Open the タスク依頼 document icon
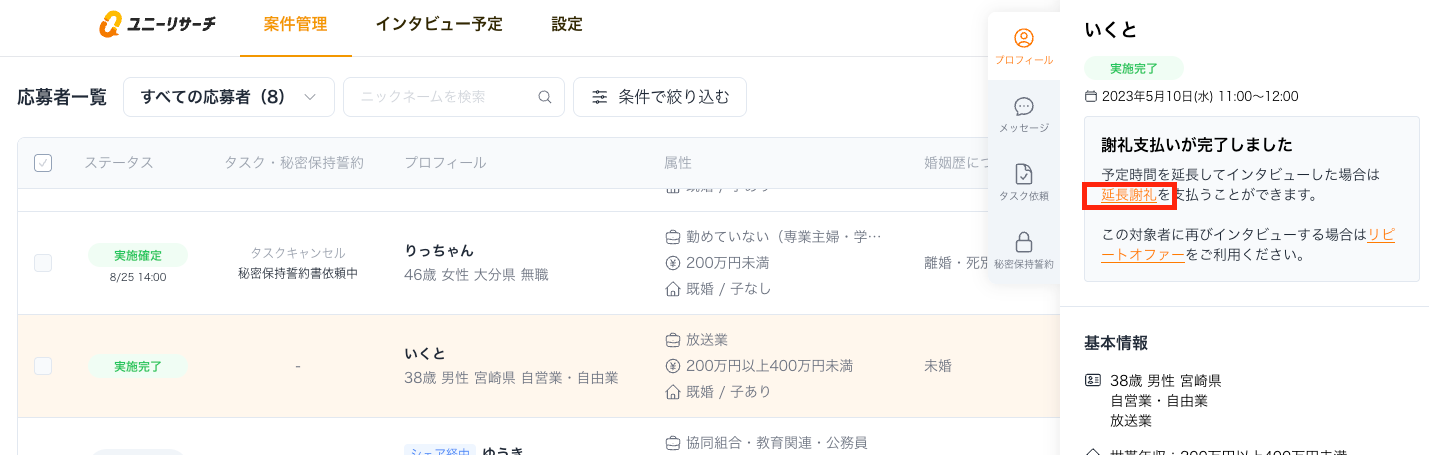Viewport: 1429px width, 455px height. 1023,175
